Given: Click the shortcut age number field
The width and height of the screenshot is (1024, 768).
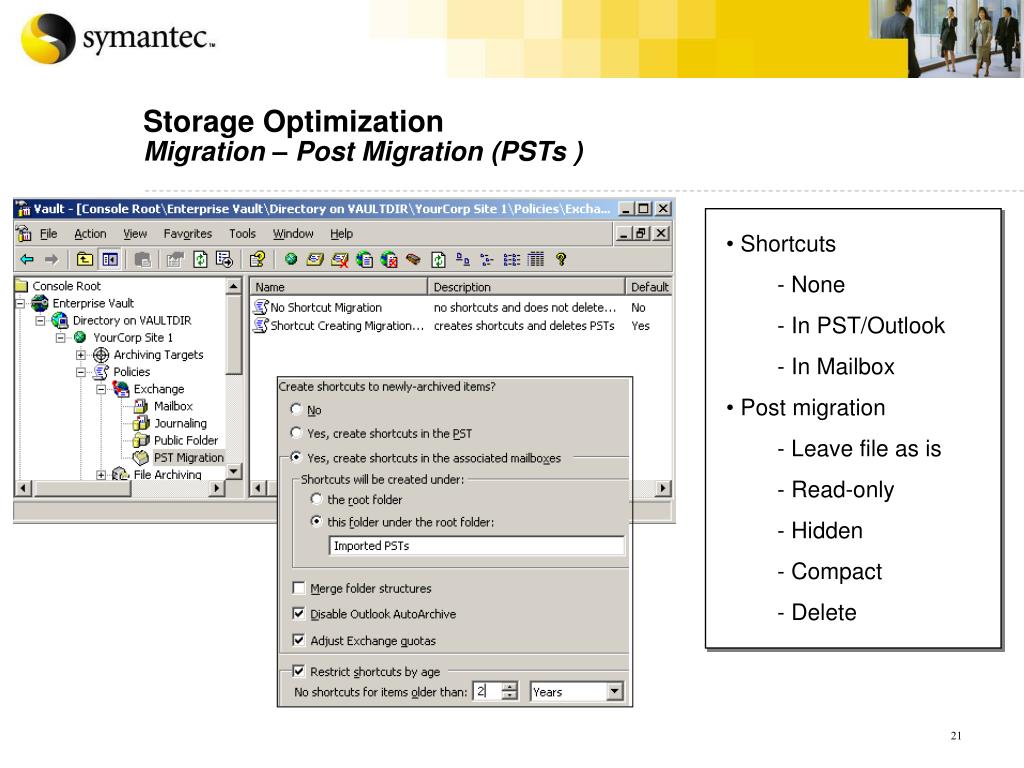Looking at the screenshot, I should pos(487,691).
